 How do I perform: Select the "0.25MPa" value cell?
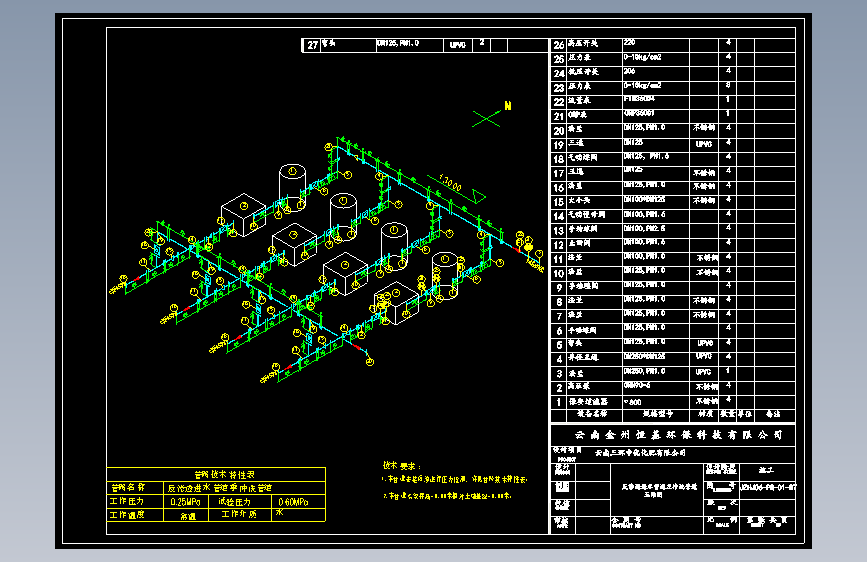click(x=185, y=502)
